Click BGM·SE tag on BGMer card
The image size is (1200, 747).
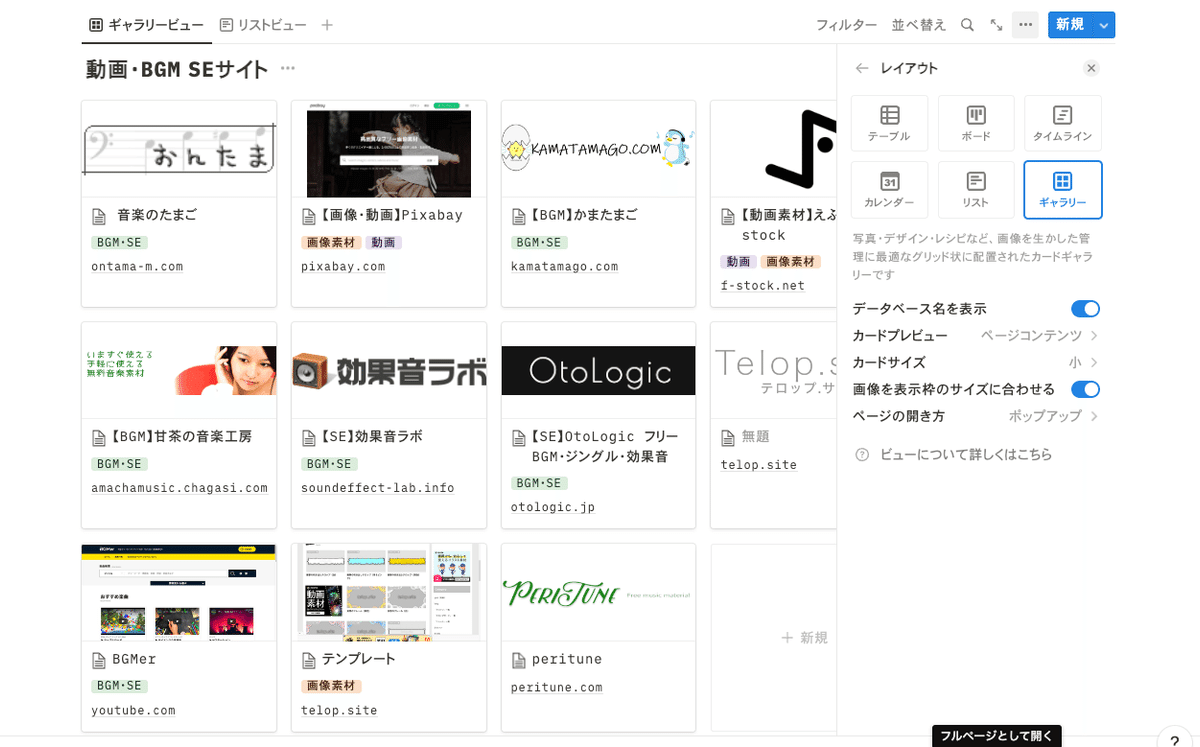(x=119, y=687)
